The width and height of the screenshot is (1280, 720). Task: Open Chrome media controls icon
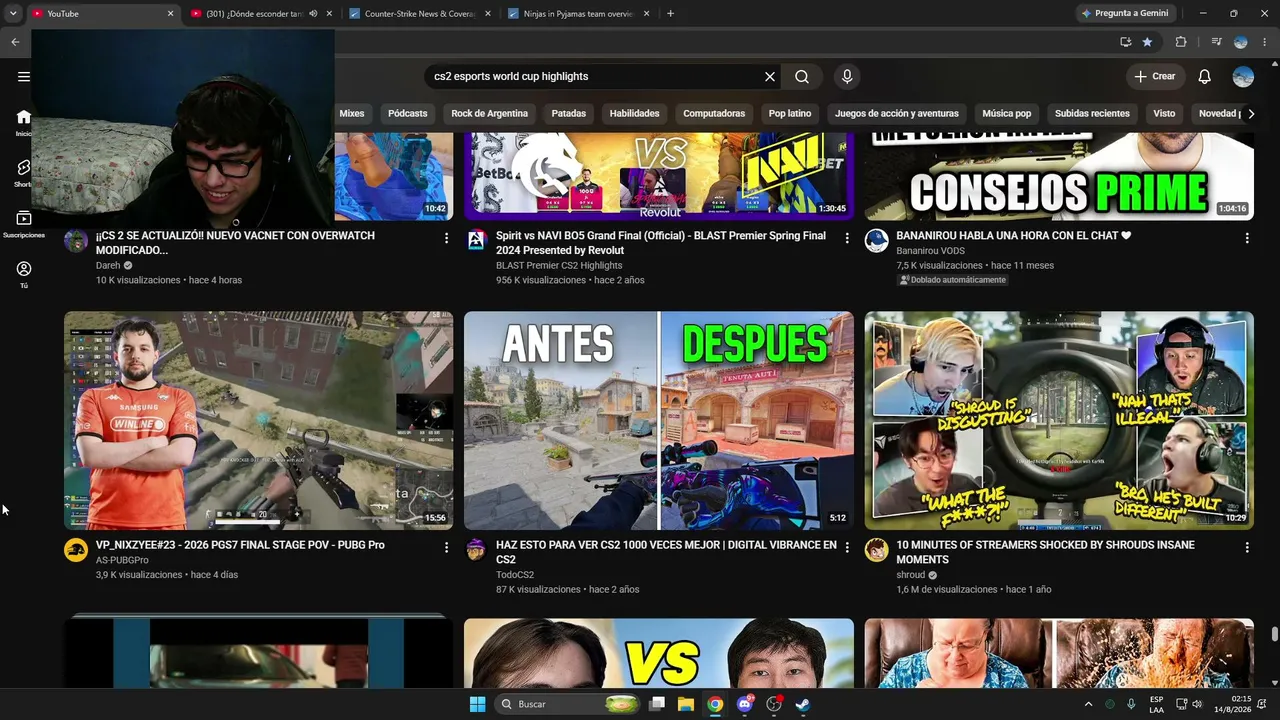(x=1216, y=42)
